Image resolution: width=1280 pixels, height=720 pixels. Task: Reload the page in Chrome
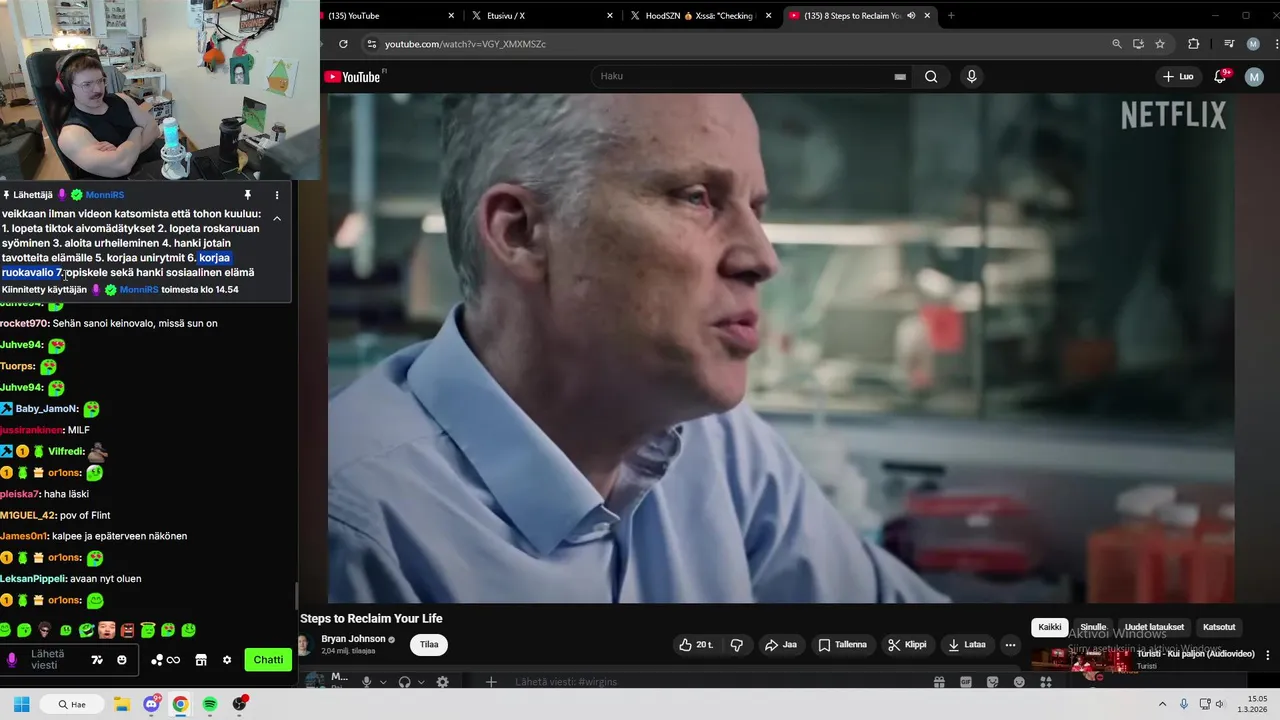343,44
